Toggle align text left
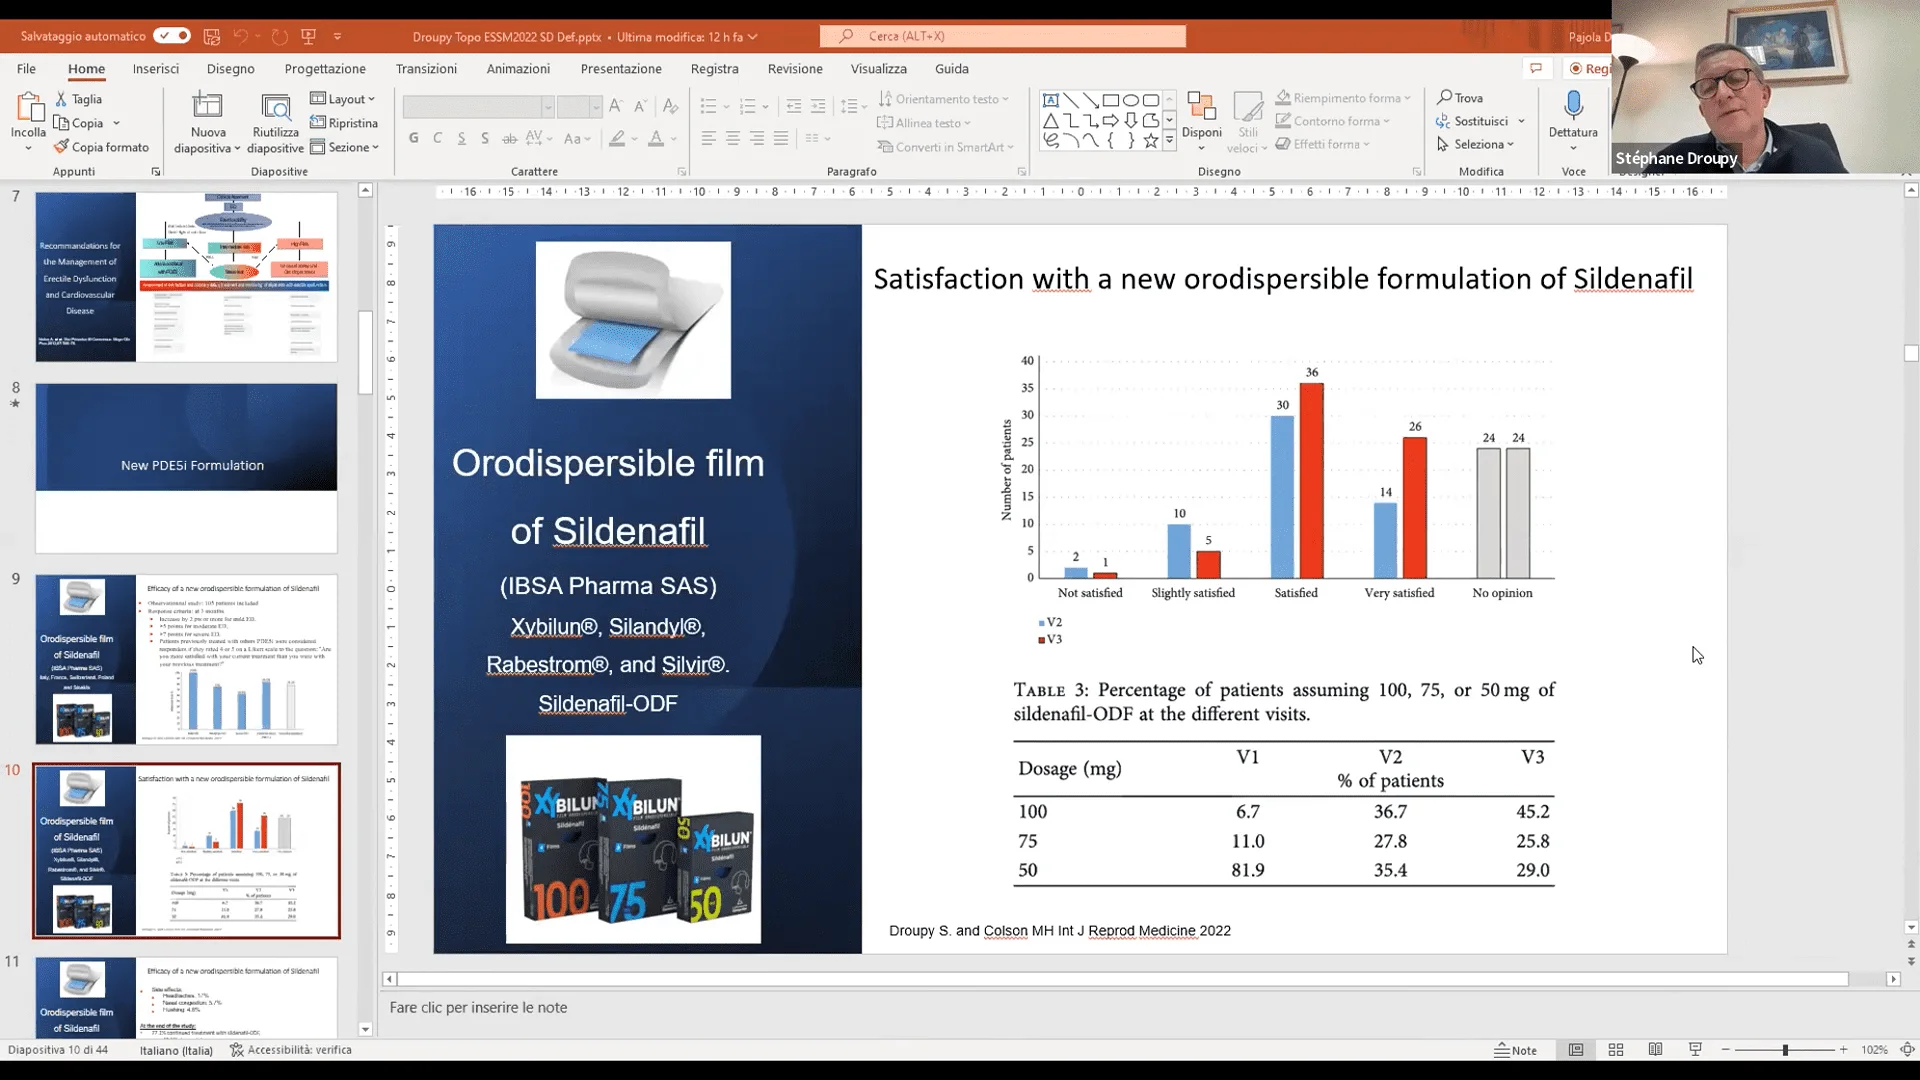The image size is (1920, 1080). point(709,138)
